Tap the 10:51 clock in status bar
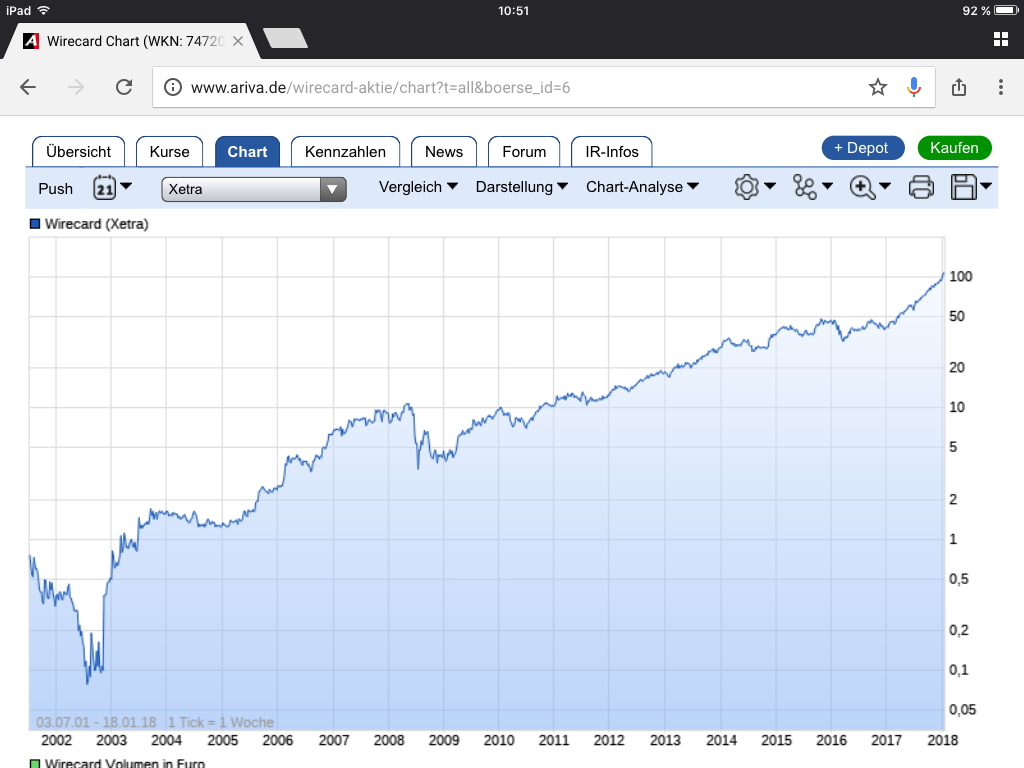1024x768 pixels. 513,10
